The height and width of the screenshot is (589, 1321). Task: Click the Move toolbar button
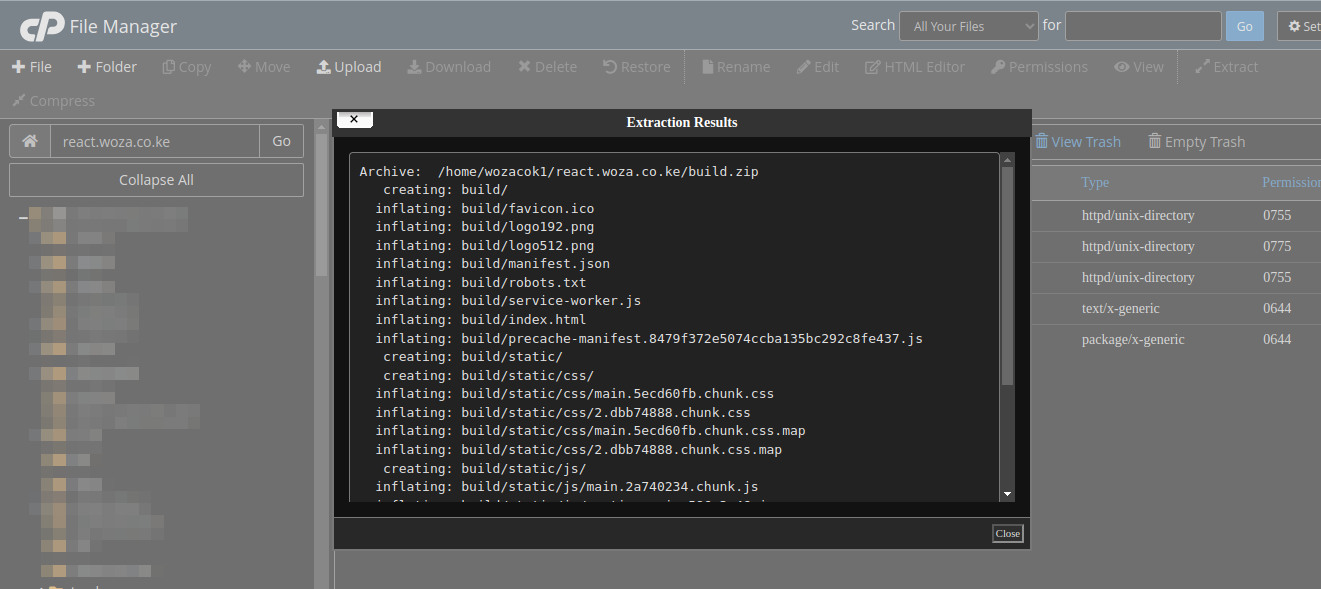[x=264, y=67]
